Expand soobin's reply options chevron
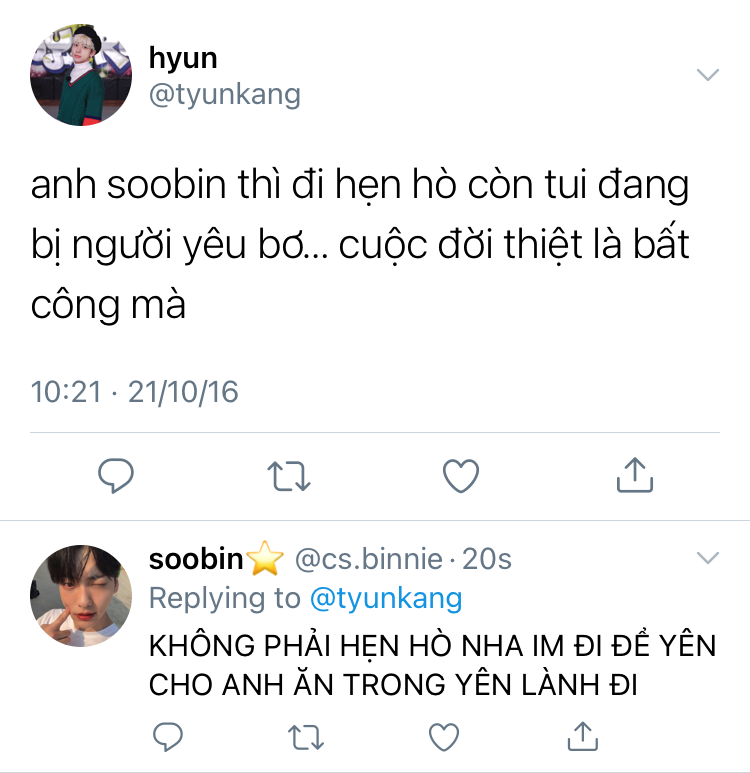 [708, 558]
